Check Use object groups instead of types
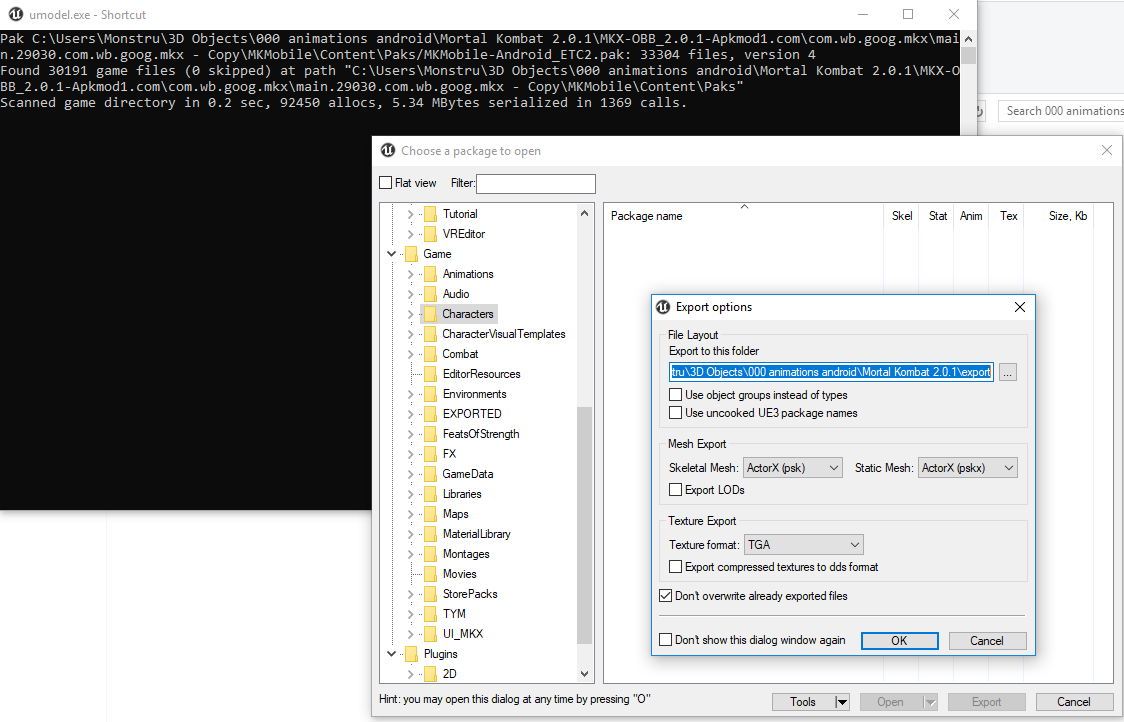The width and height of the screenshot is (1124, 722). pos(675,394)
